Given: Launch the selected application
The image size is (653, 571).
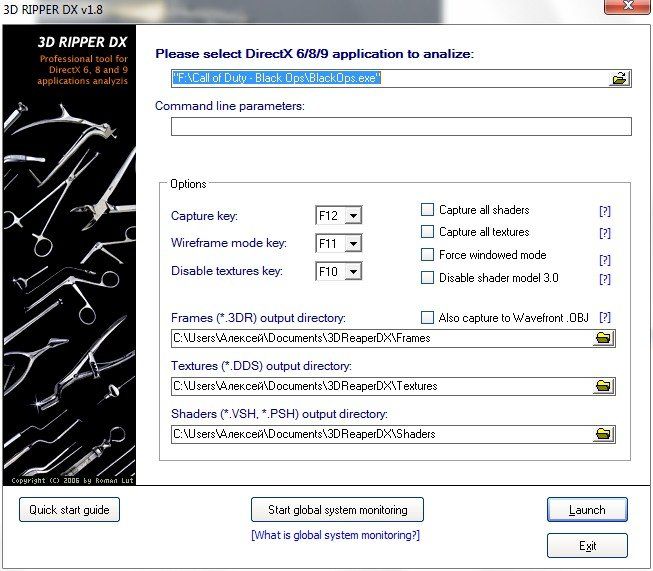Looking at the screenshot, I should [x=587, y=510].
